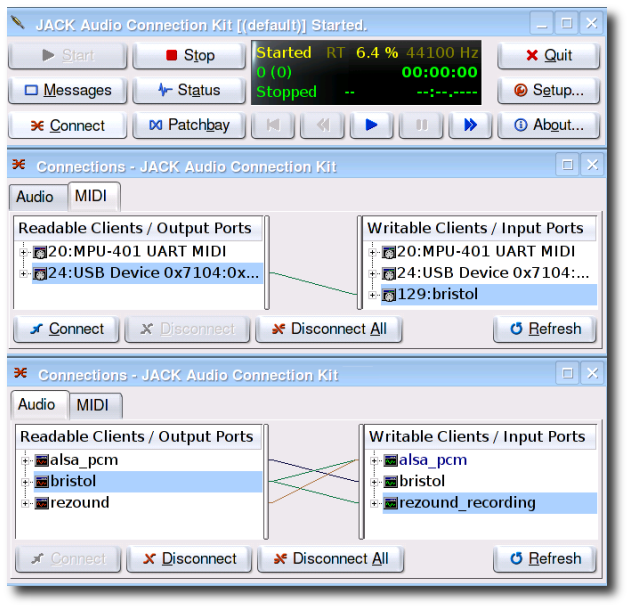
Task: Click 20:MPU-401 UART MIDI input client icon
Action: coord(389,252)
